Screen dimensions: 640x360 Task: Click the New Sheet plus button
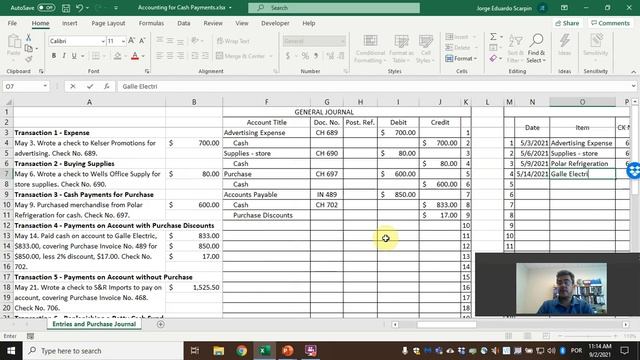point(160,324)
